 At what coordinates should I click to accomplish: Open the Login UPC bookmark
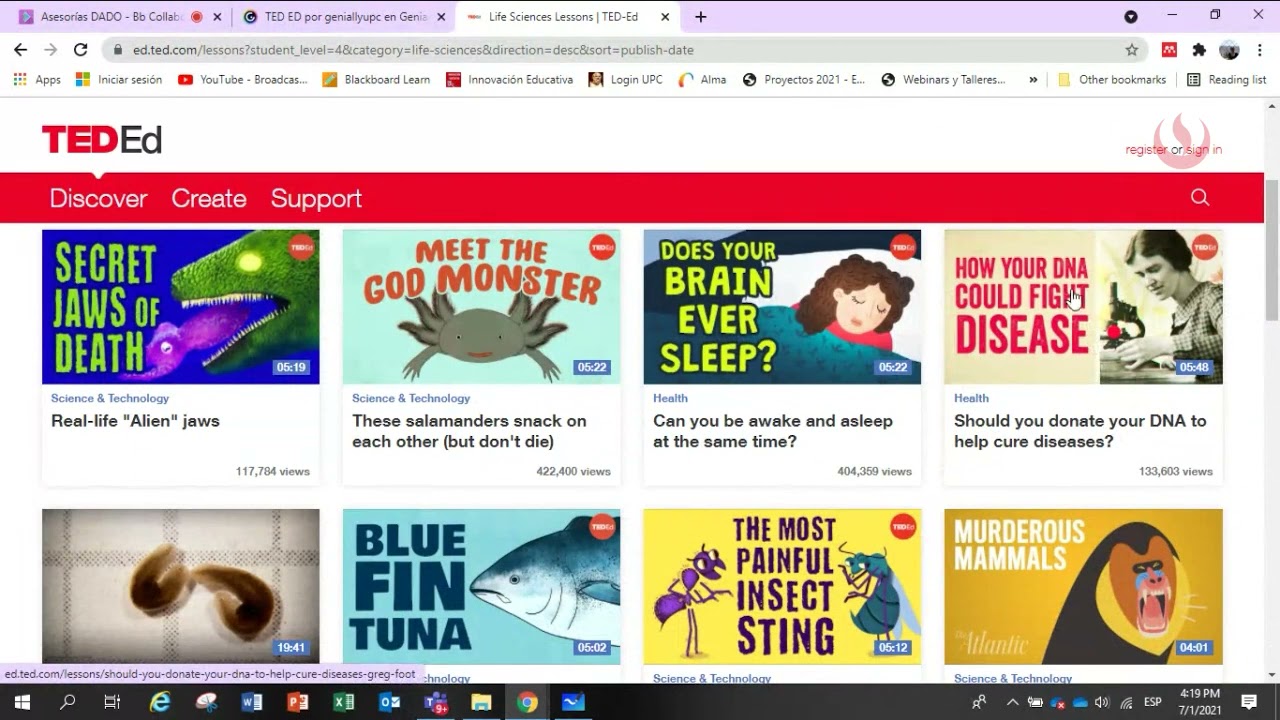click(625, 80)
